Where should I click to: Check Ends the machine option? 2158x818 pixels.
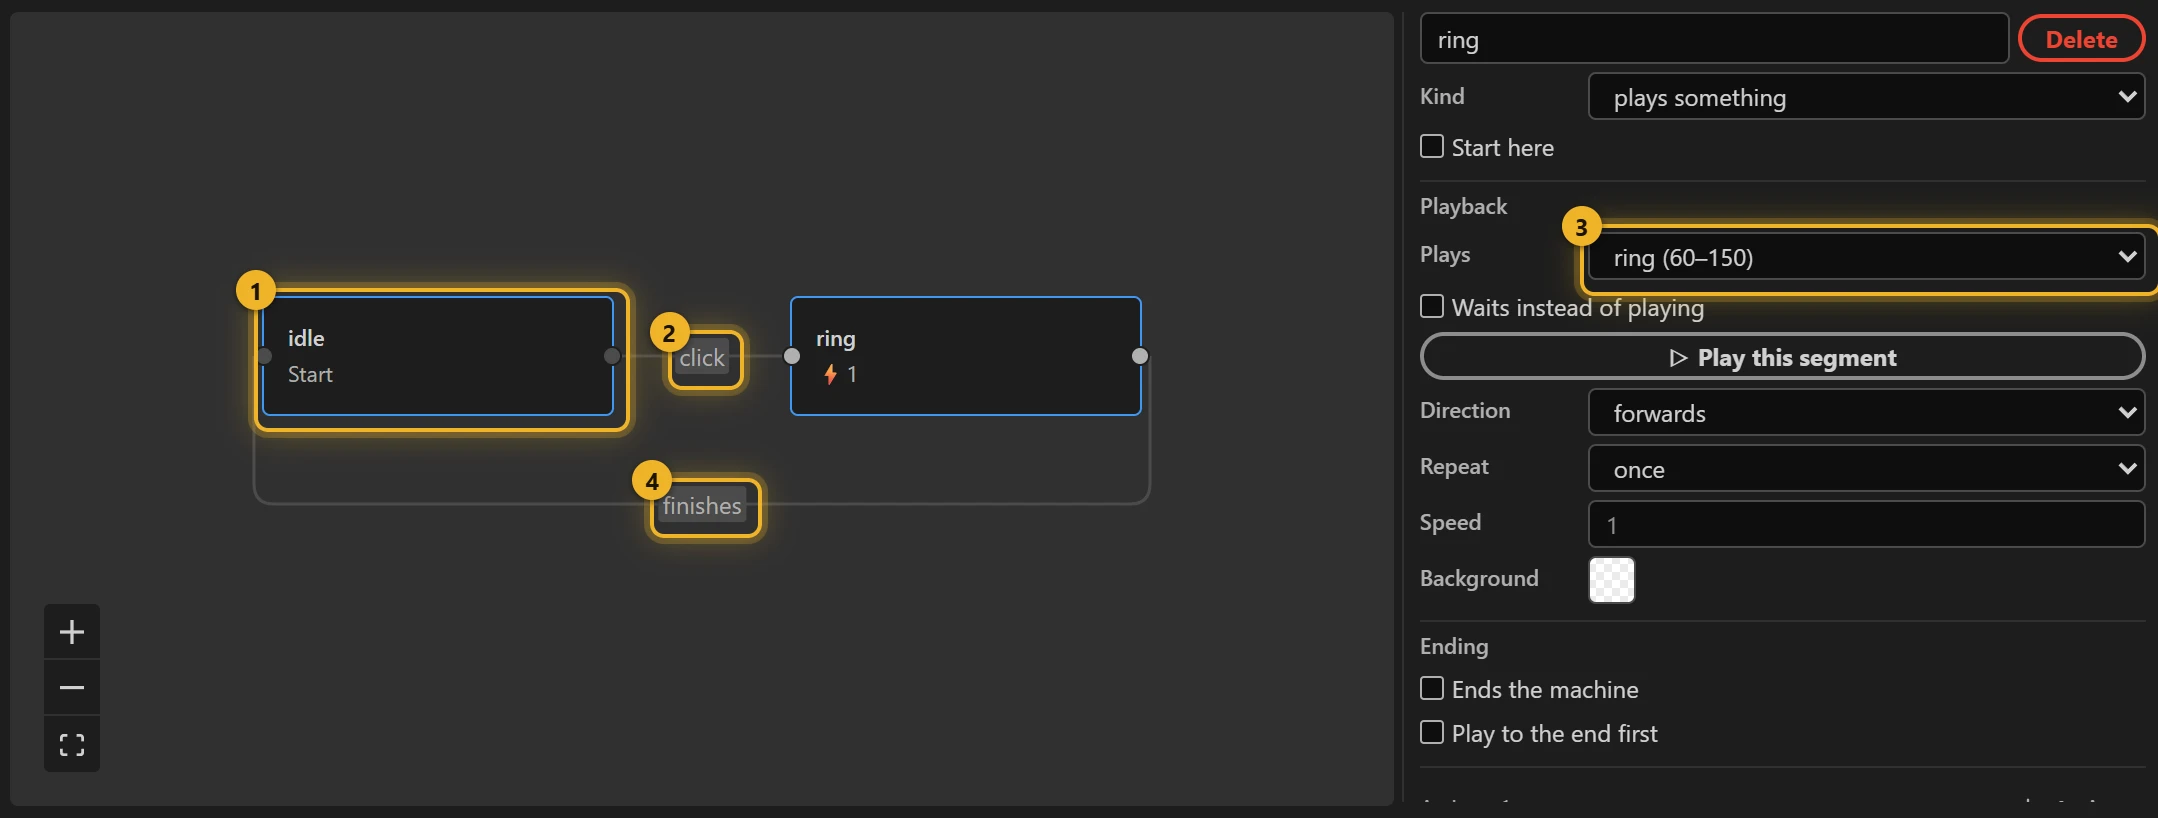point(1432,689)
